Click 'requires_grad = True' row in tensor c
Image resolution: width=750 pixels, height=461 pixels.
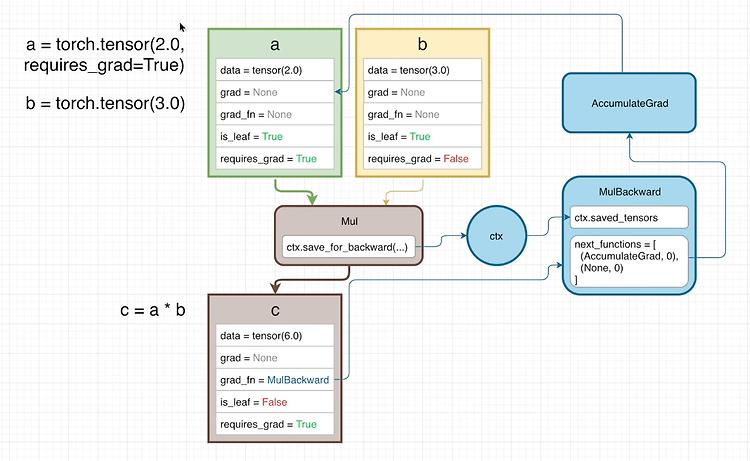(275, 424)
